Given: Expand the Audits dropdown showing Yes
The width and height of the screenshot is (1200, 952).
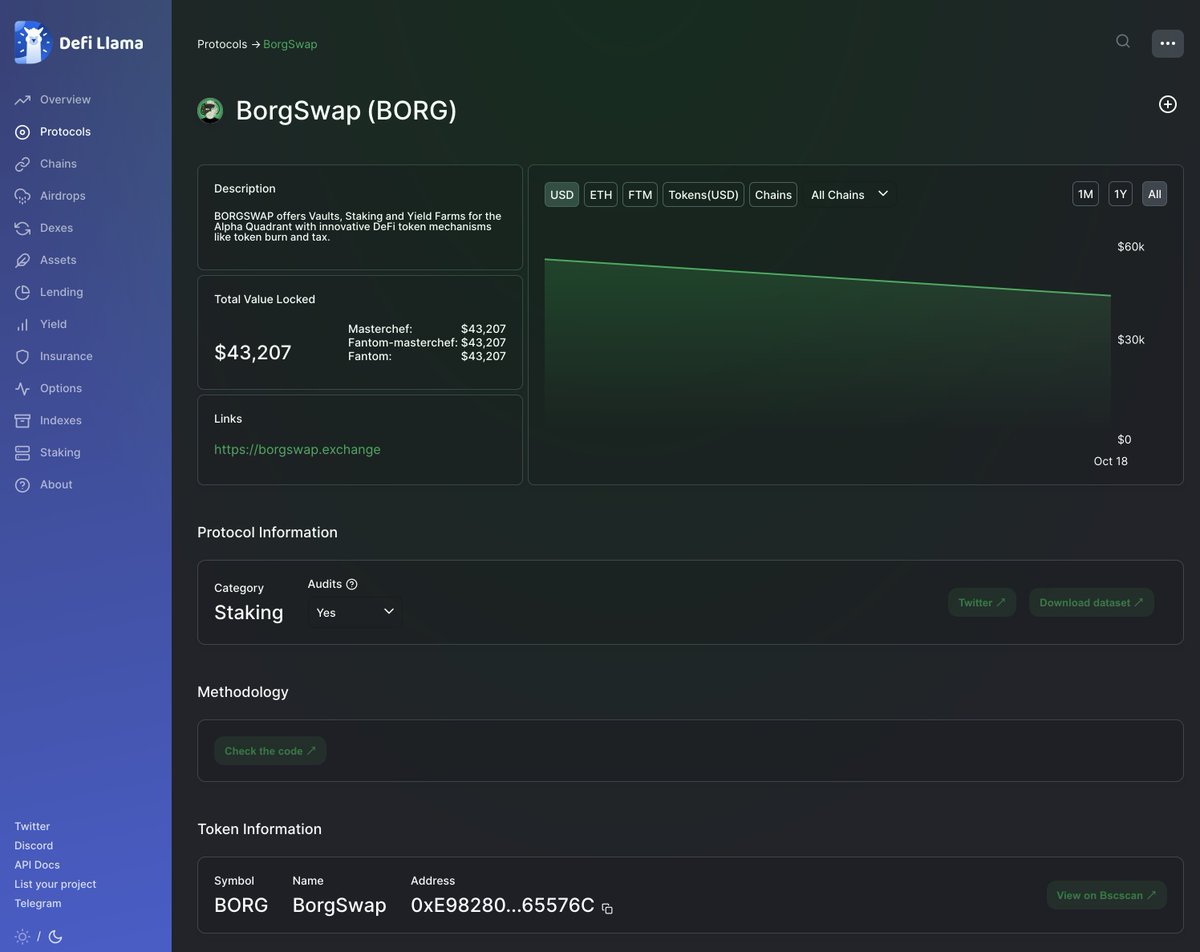Looking at the screenshot, I should click(354, 611).
